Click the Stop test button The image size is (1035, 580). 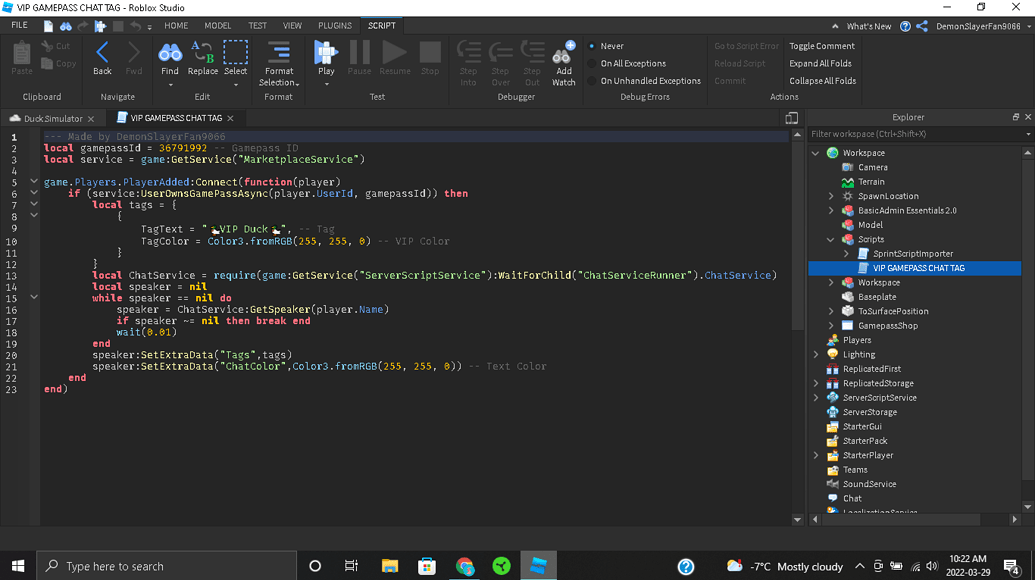pos(430,52)
